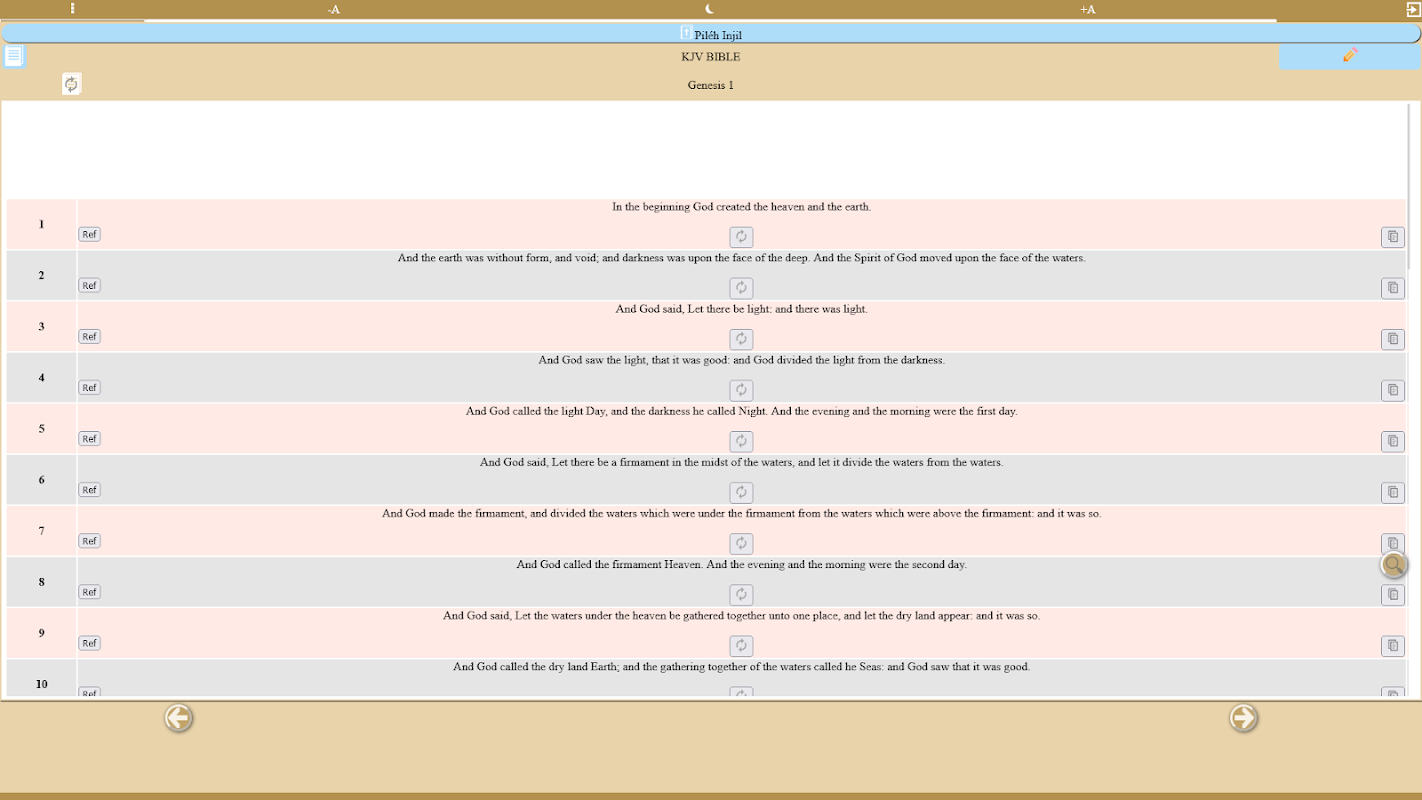This screenshot has width=1422, height=800.
Task: Go to previous chapter with left arrow
Action: tap(179, 718)
